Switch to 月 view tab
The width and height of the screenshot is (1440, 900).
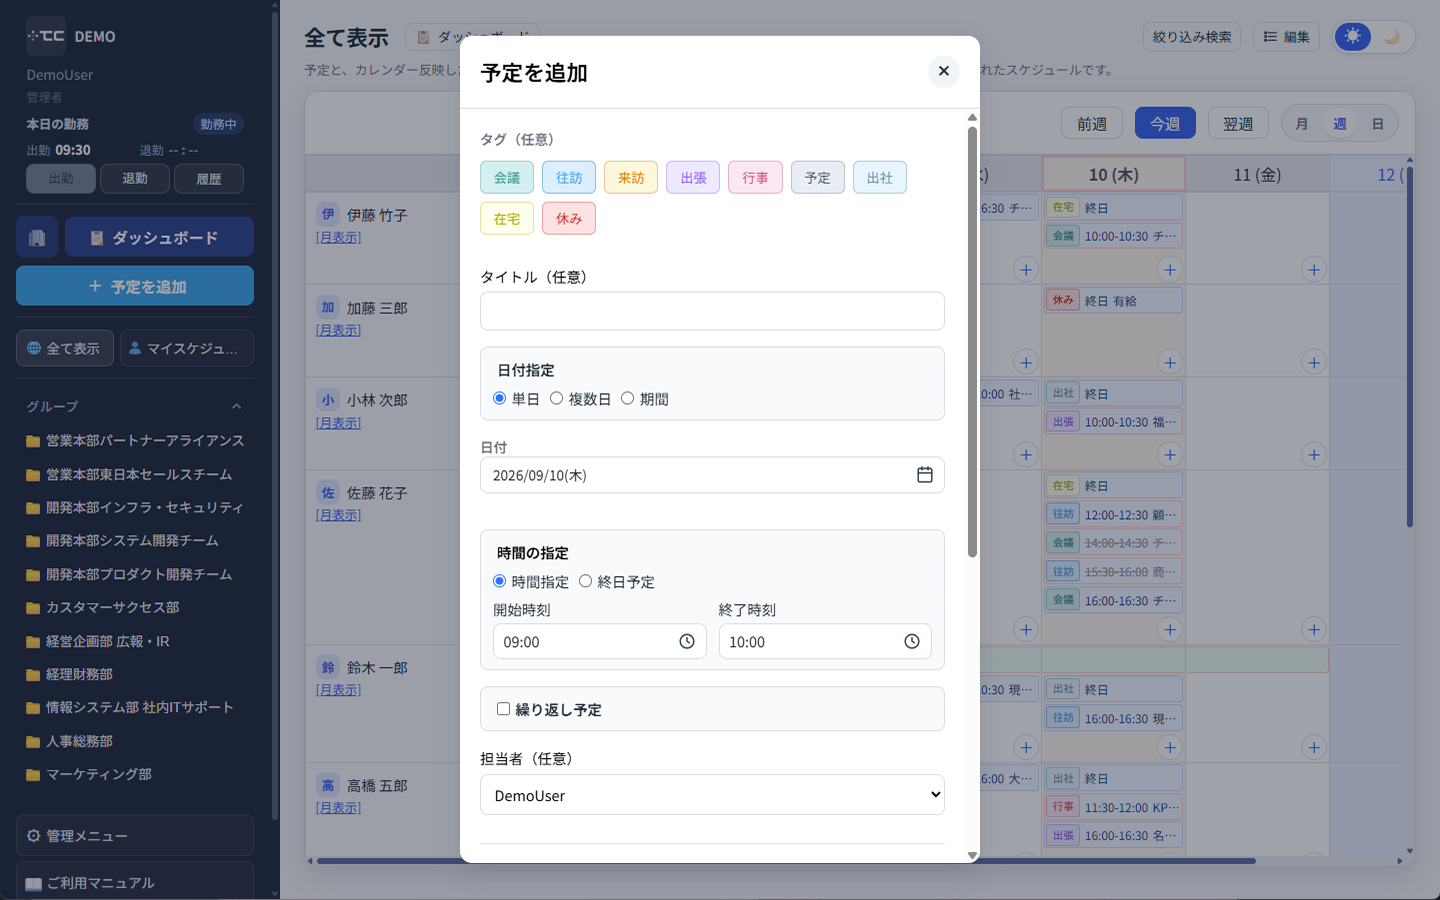pos(1301,124)
